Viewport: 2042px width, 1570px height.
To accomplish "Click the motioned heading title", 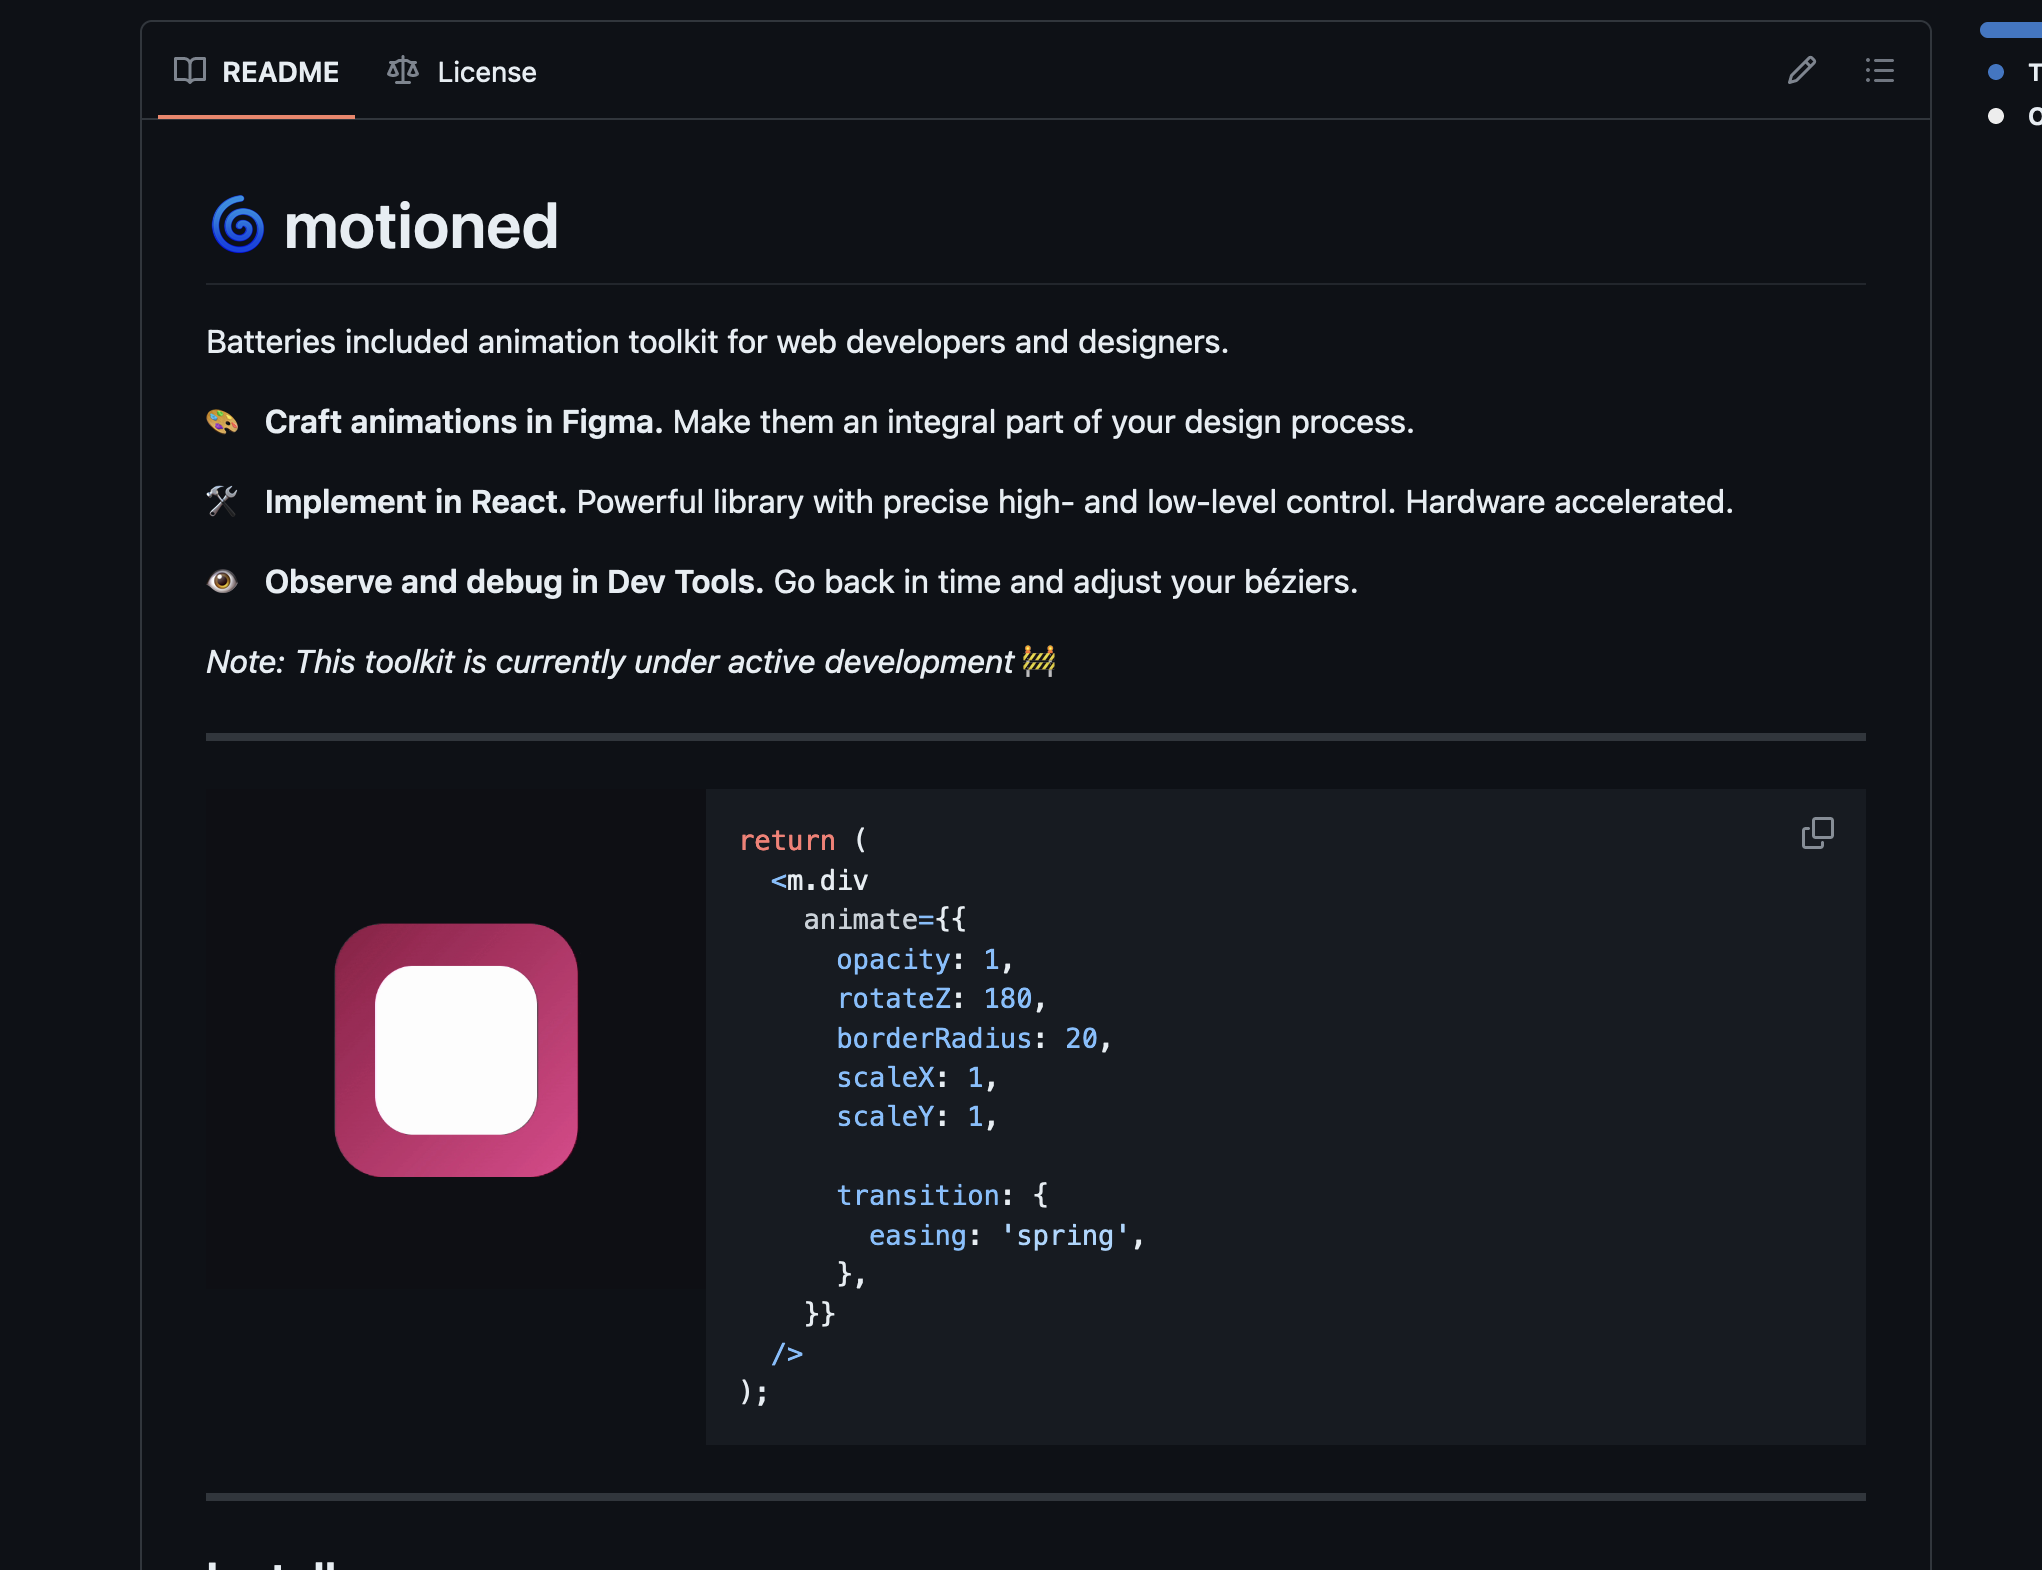I will (x=420, y=226).
